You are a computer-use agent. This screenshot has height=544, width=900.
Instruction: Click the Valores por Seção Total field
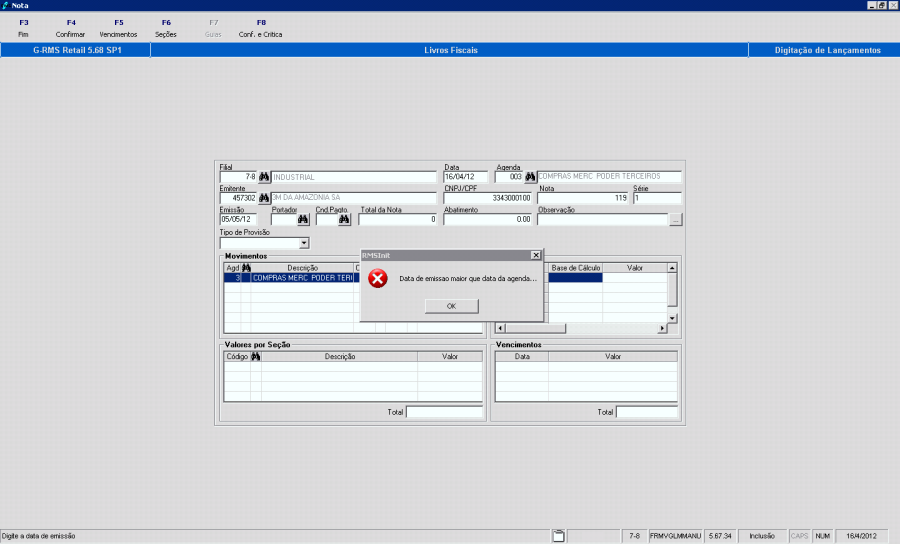click(445, 412)
